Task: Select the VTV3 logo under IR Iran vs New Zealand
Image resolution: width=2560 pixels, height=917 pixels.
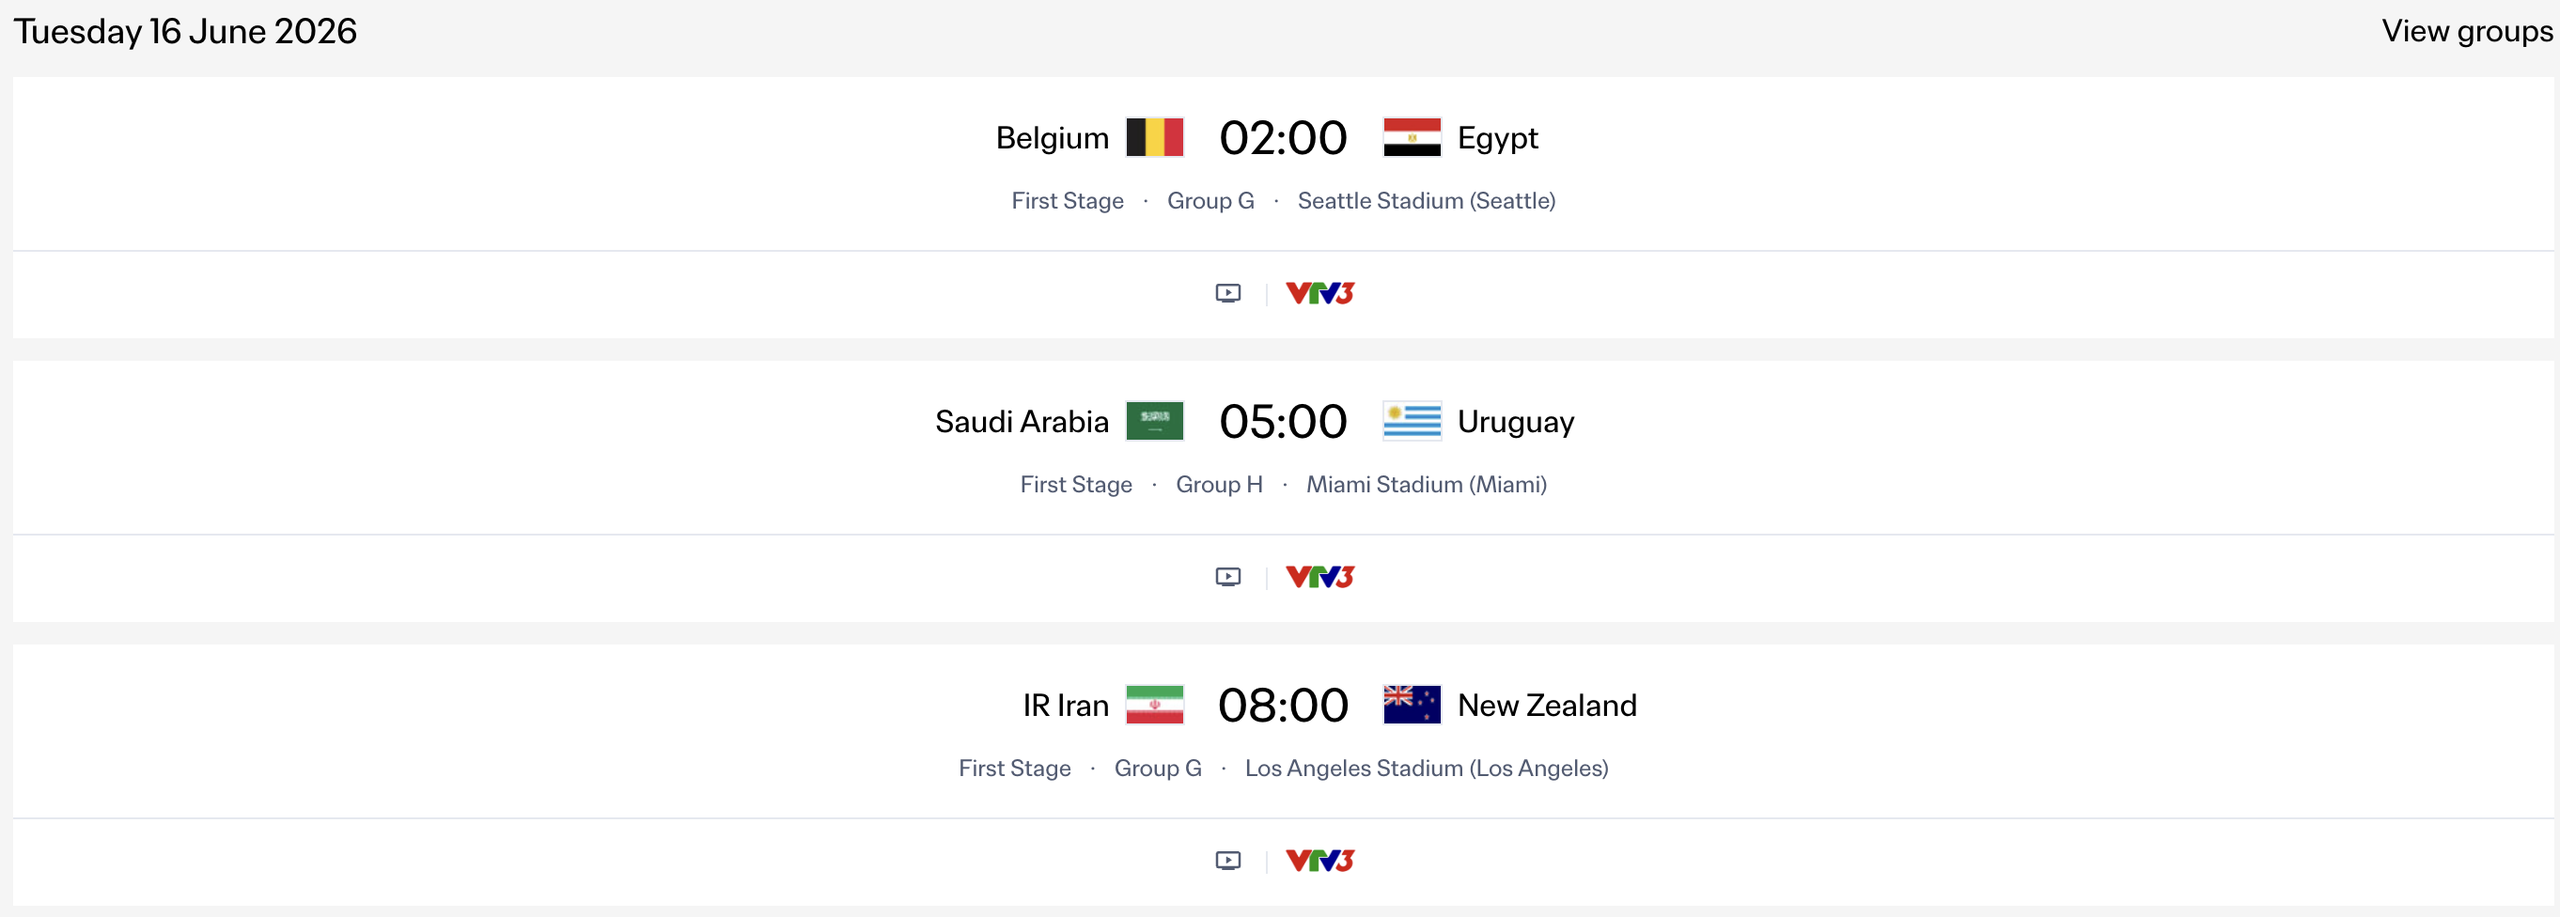Action: click(1320, 859)
